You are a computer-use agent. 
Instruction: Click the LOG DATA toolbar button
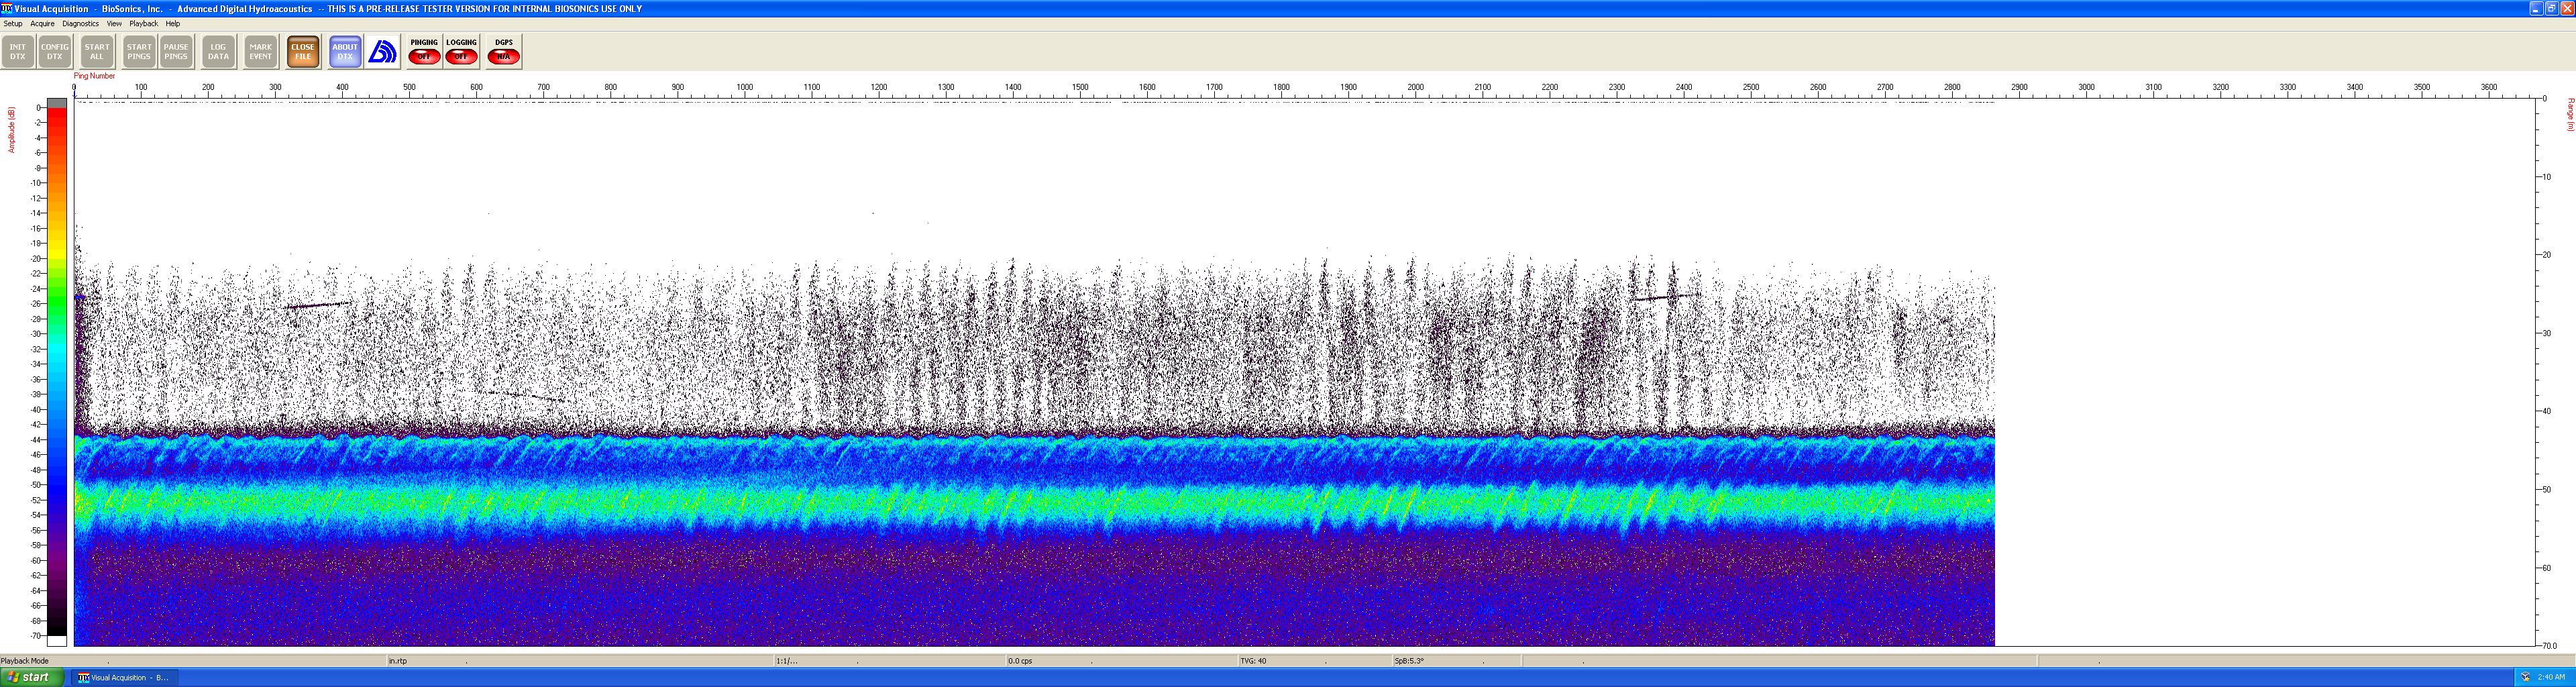coord(218,52)
